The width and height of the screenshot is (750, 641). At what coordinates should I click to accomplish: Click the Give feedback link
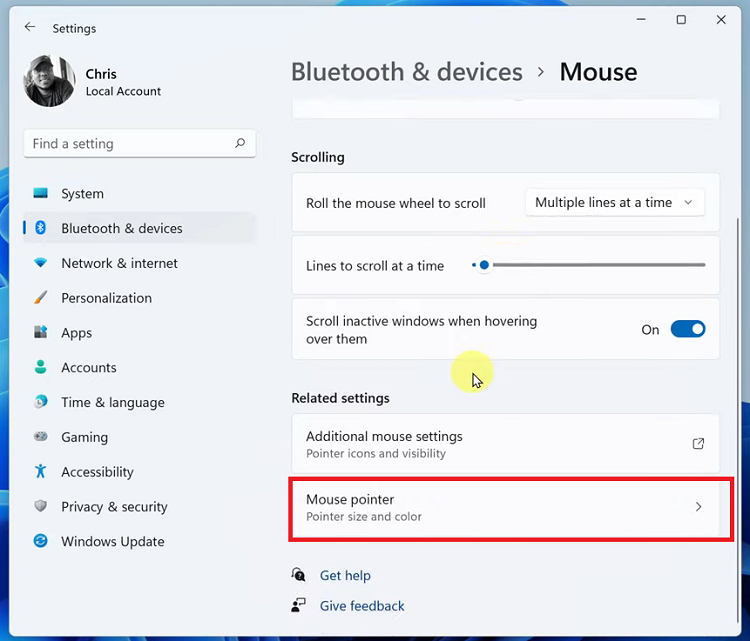point(362,606)
